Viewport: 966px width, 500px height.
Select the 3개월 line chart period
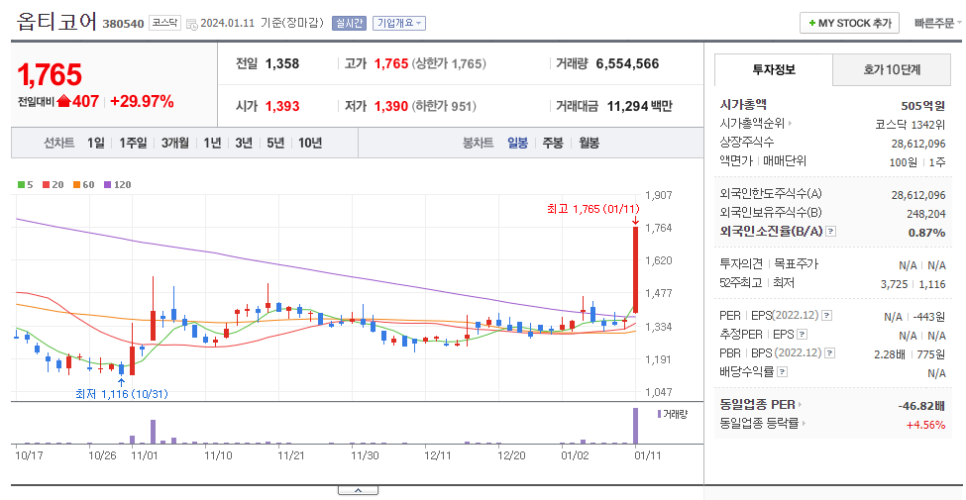click(176, 143)
